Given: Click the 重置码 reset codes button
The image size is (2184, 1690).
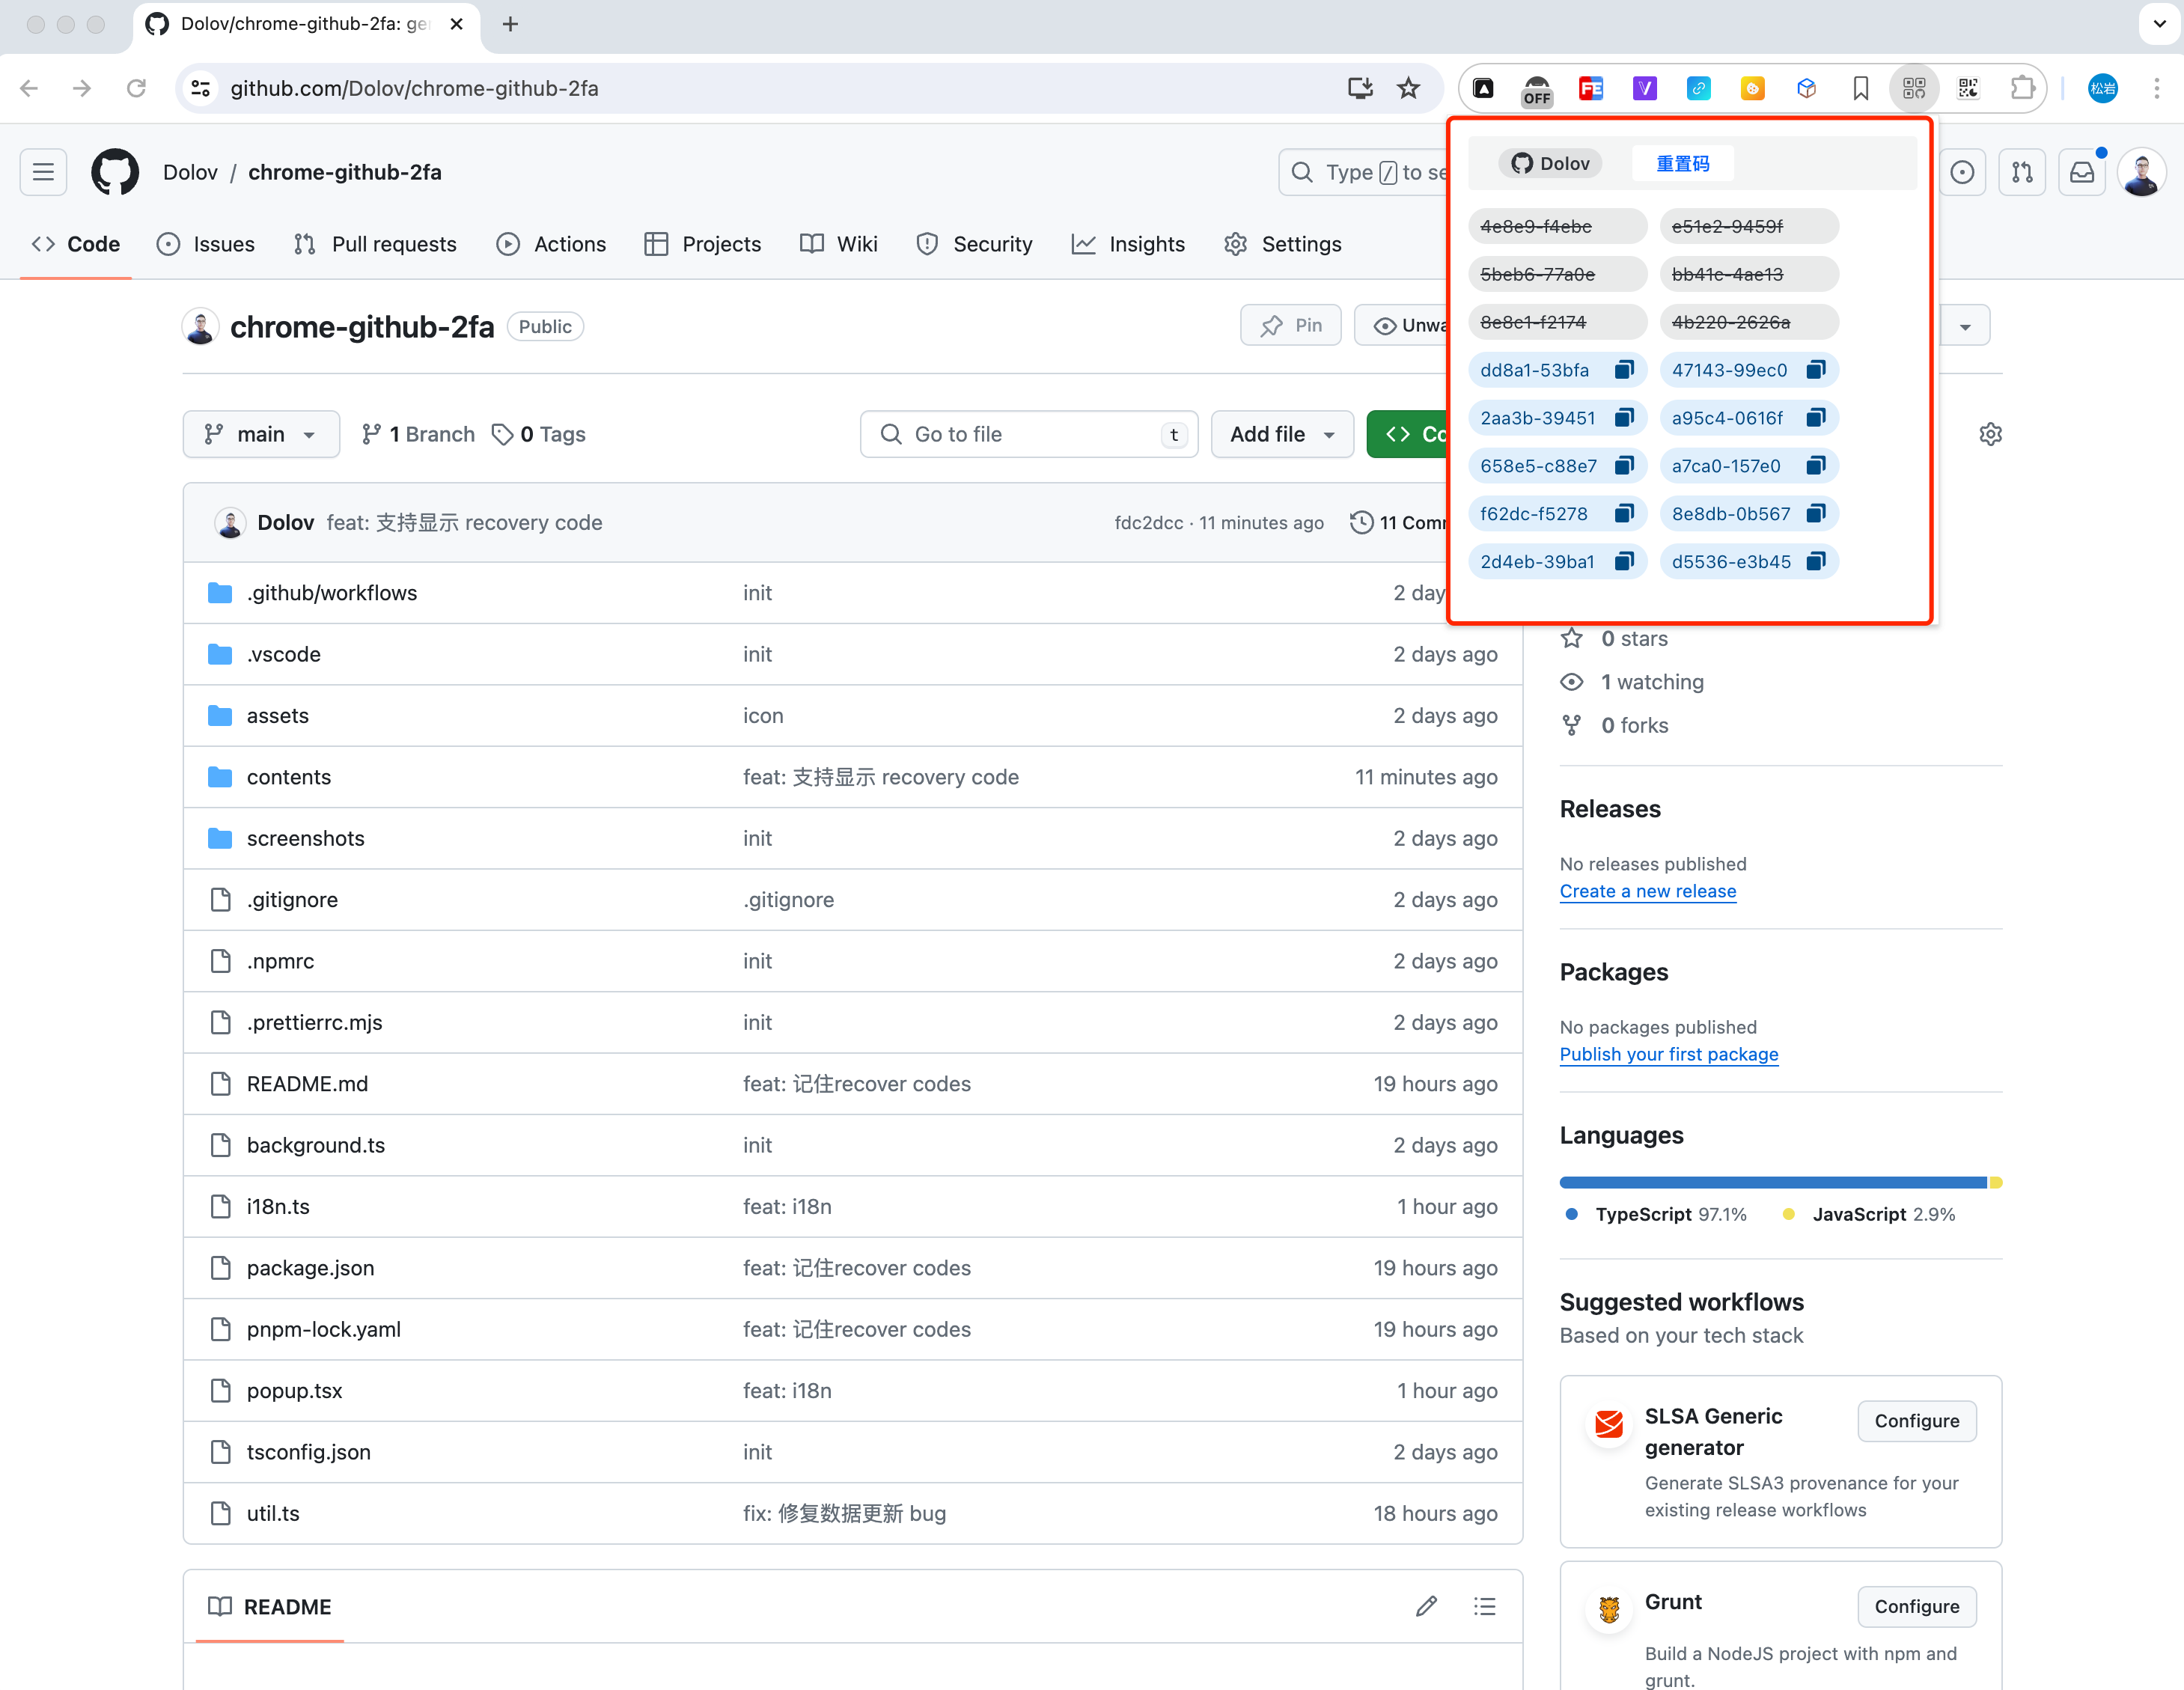Looking at the screenshot, I should (x=1682, y=163).
